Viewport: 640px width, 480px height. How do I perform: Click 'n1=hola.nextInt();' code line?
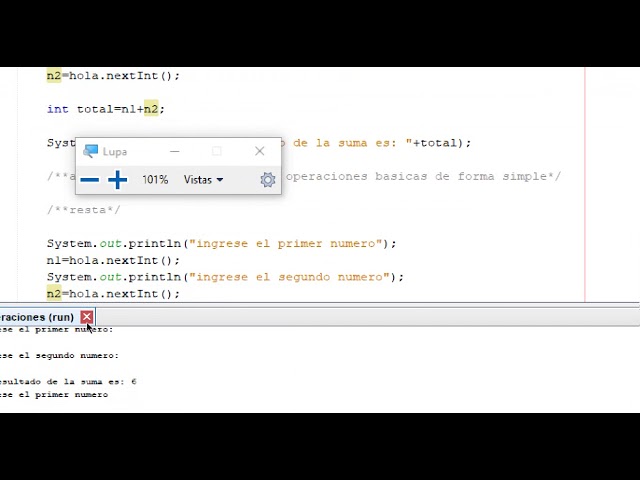tap(113, 260)
